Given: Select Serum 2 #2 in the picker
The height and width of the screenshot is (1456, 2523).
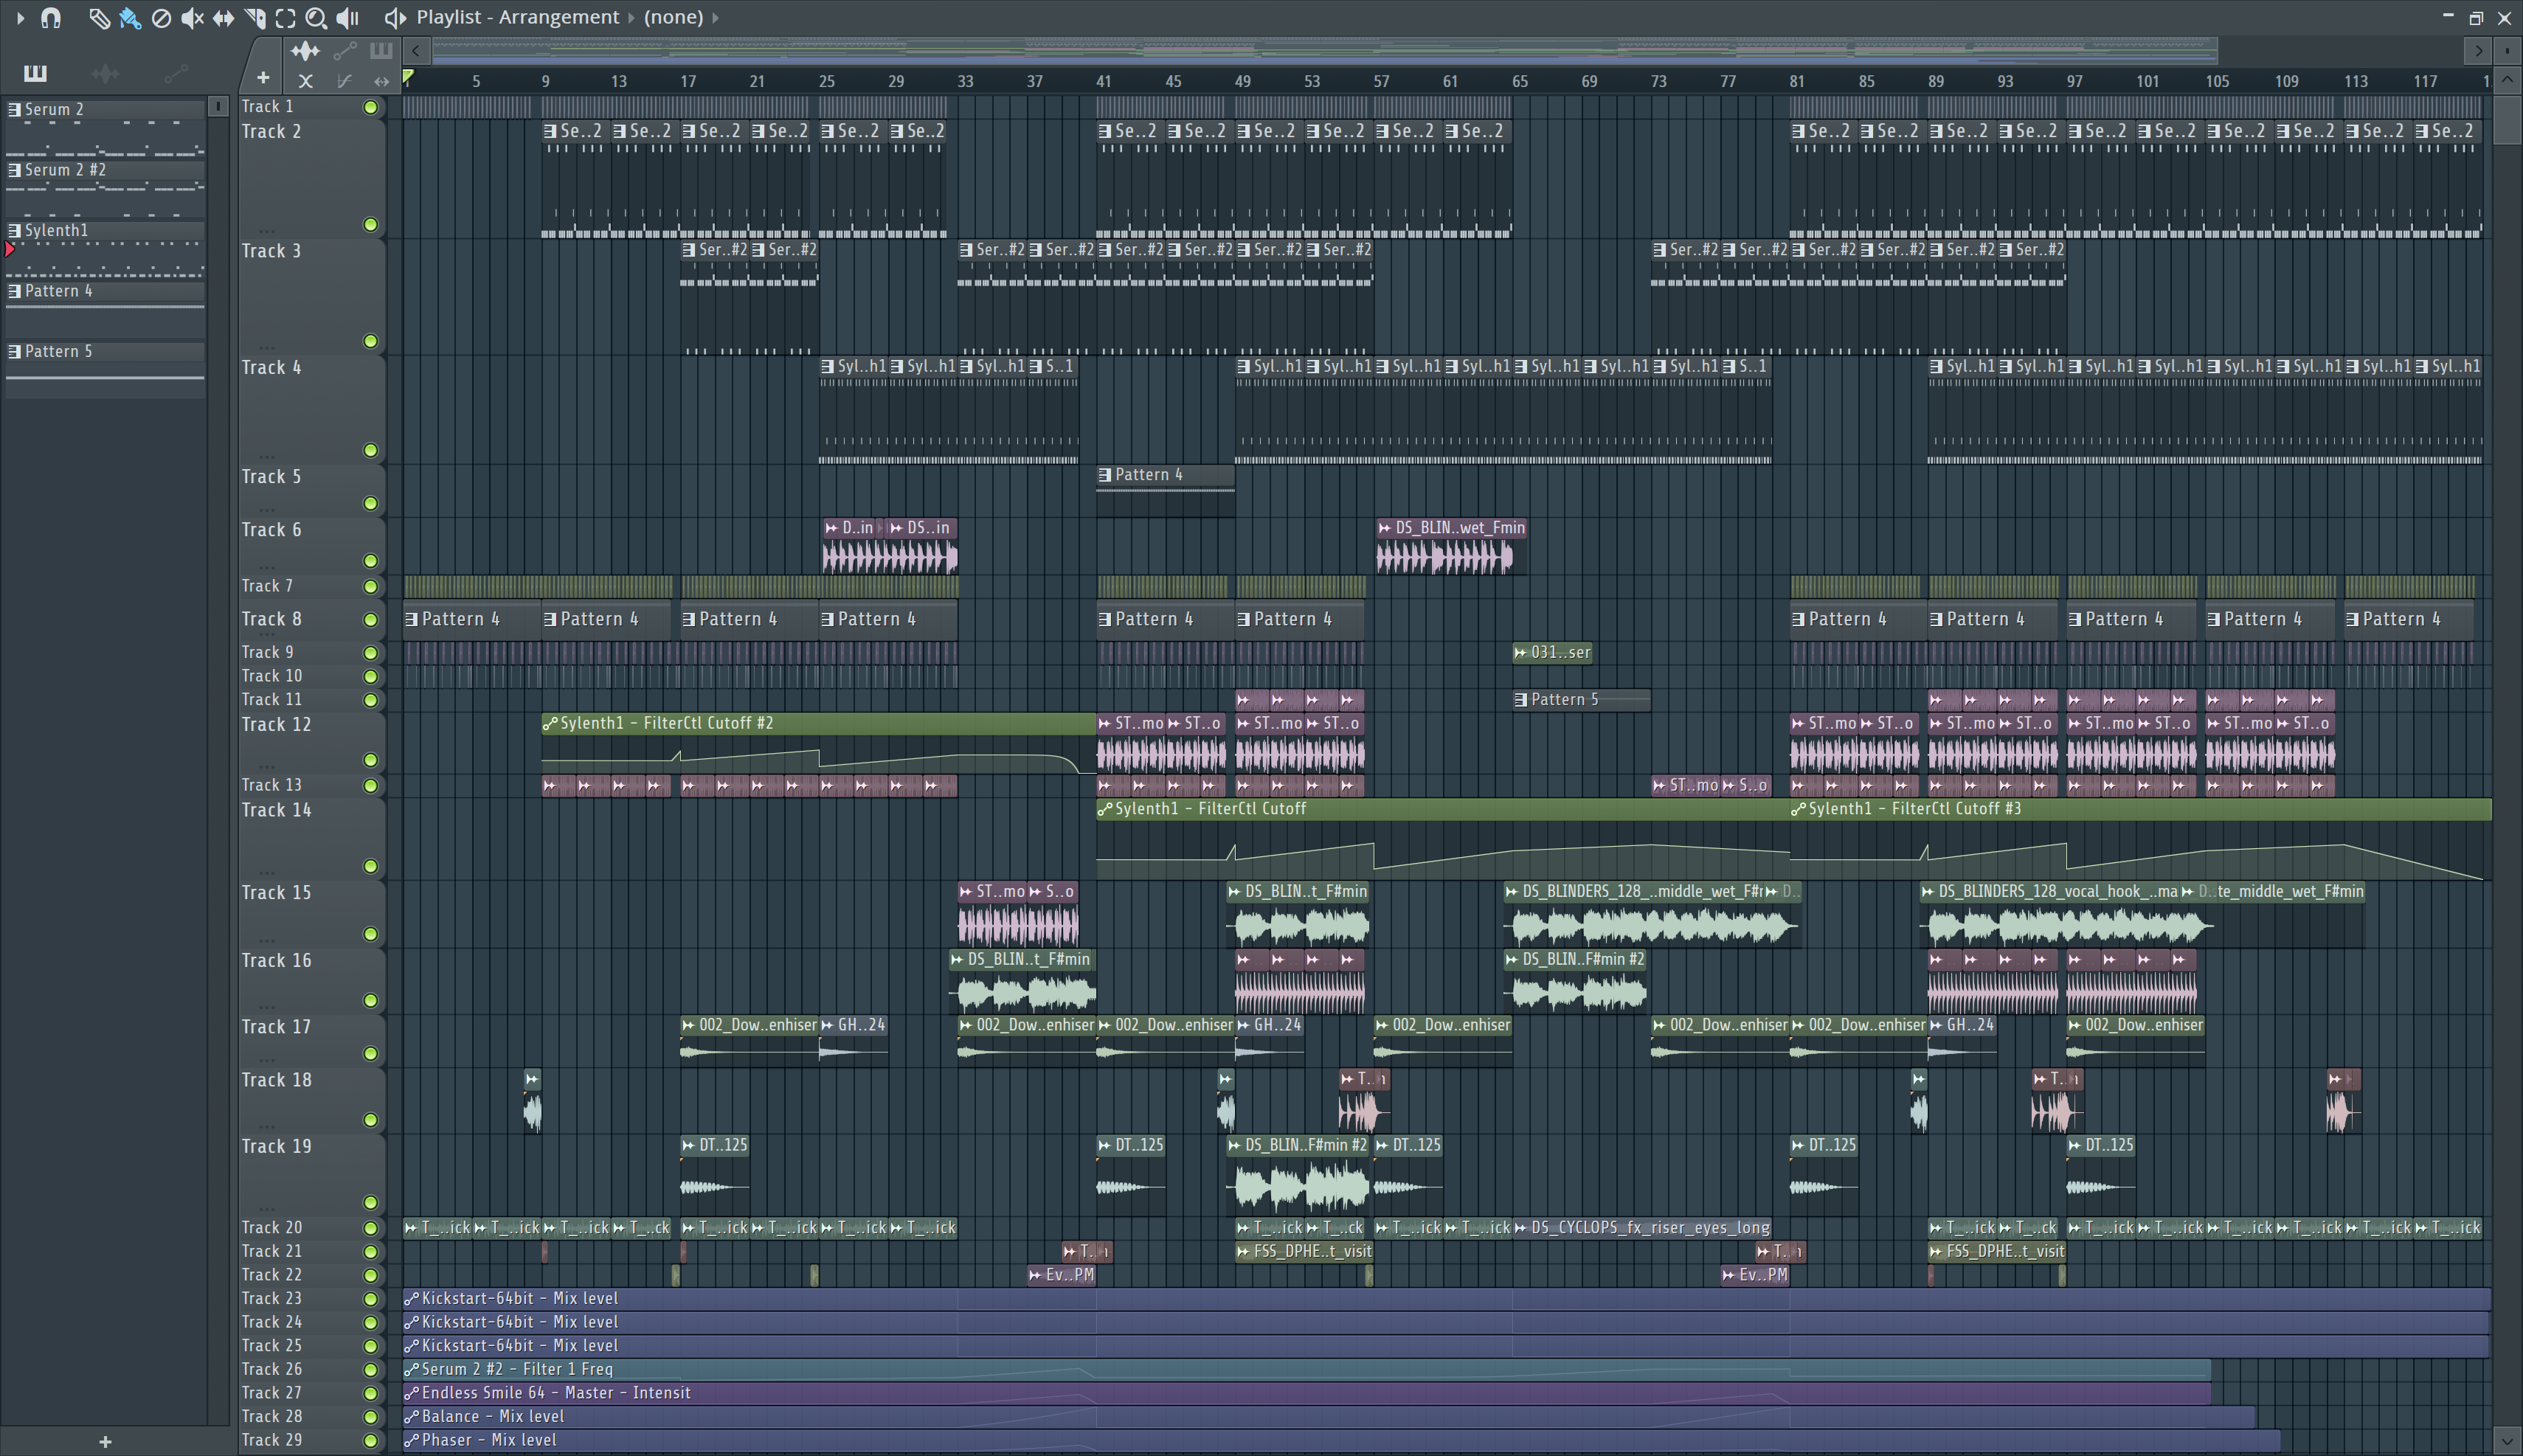Looking at the screenshot, I should click(104, 170).
